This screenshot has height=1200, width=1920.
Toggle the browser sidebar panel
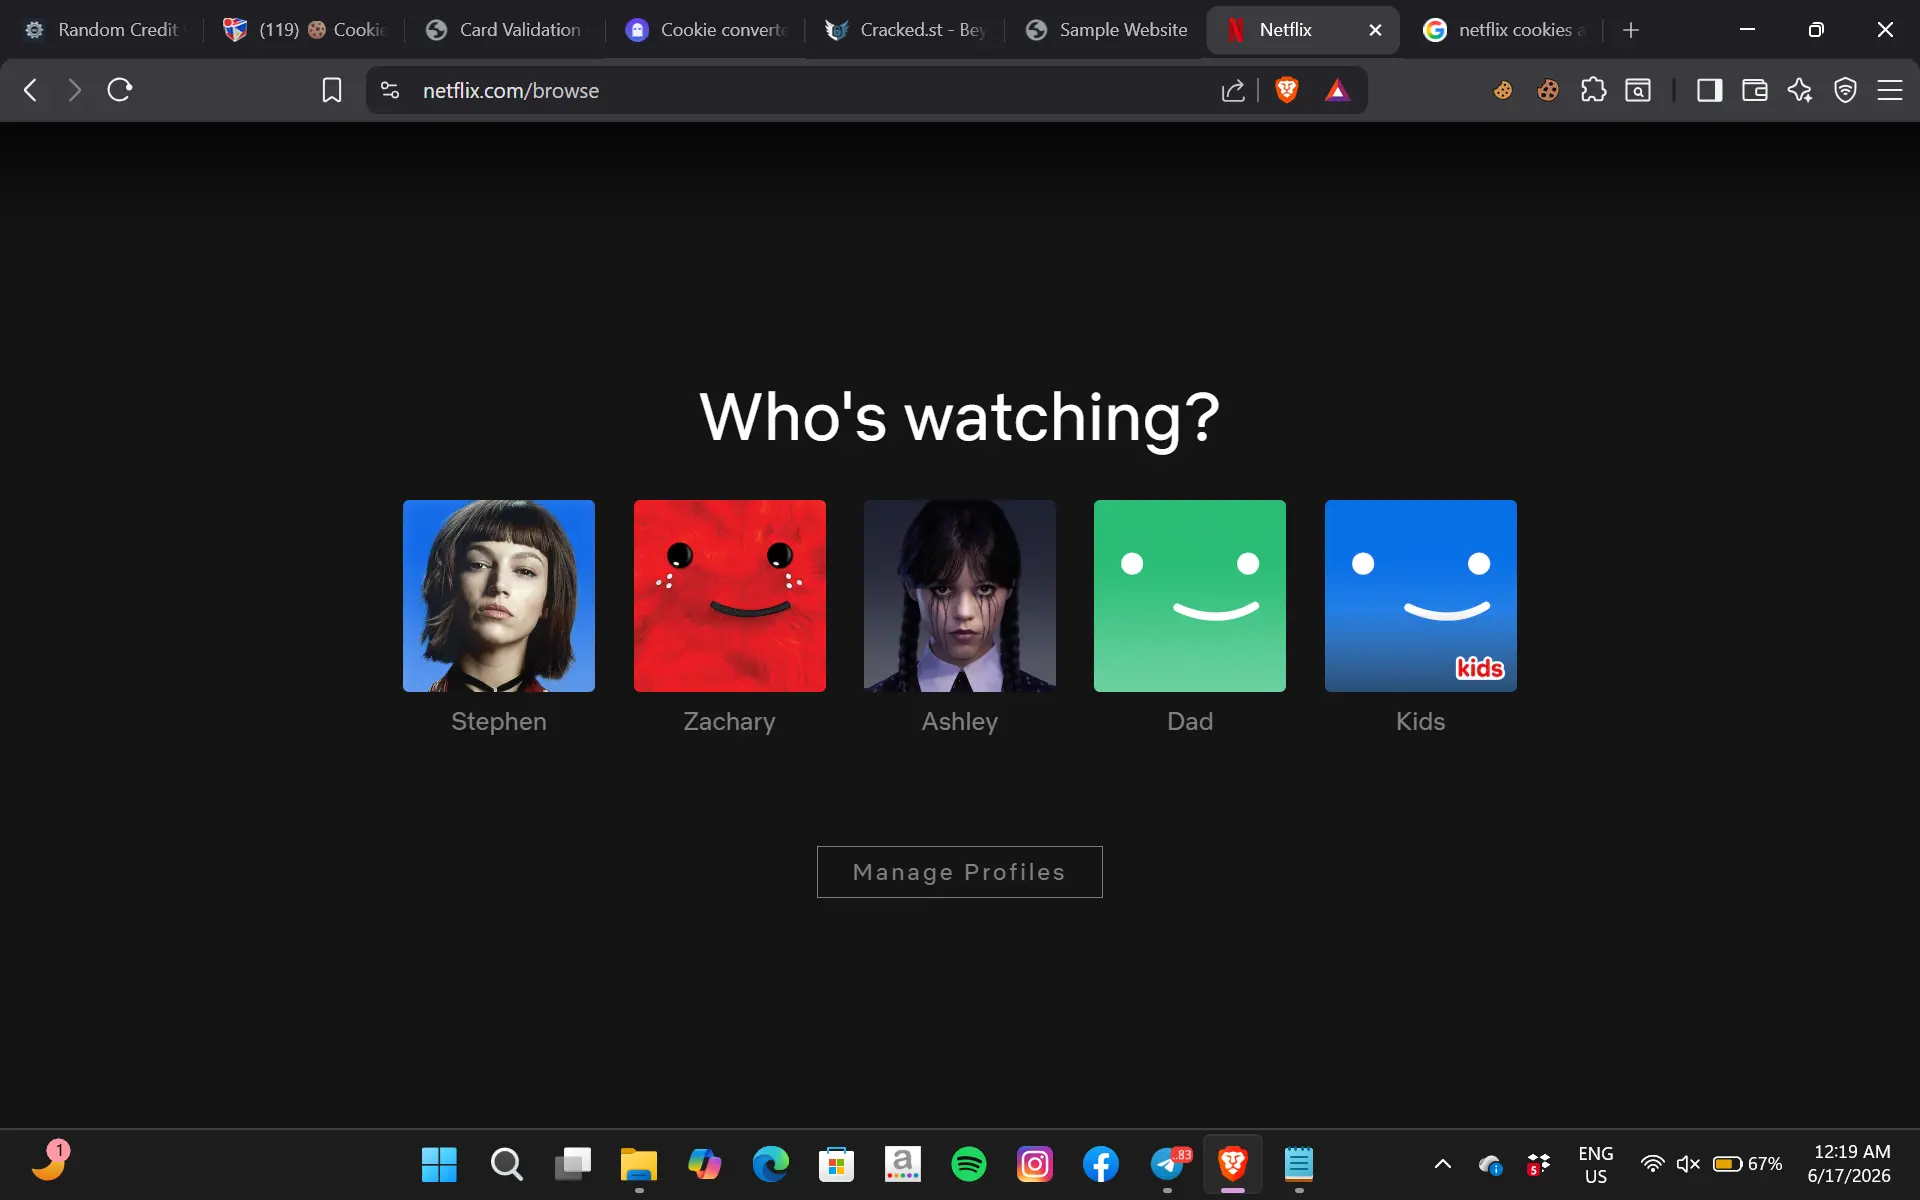tap(1710, 90)
